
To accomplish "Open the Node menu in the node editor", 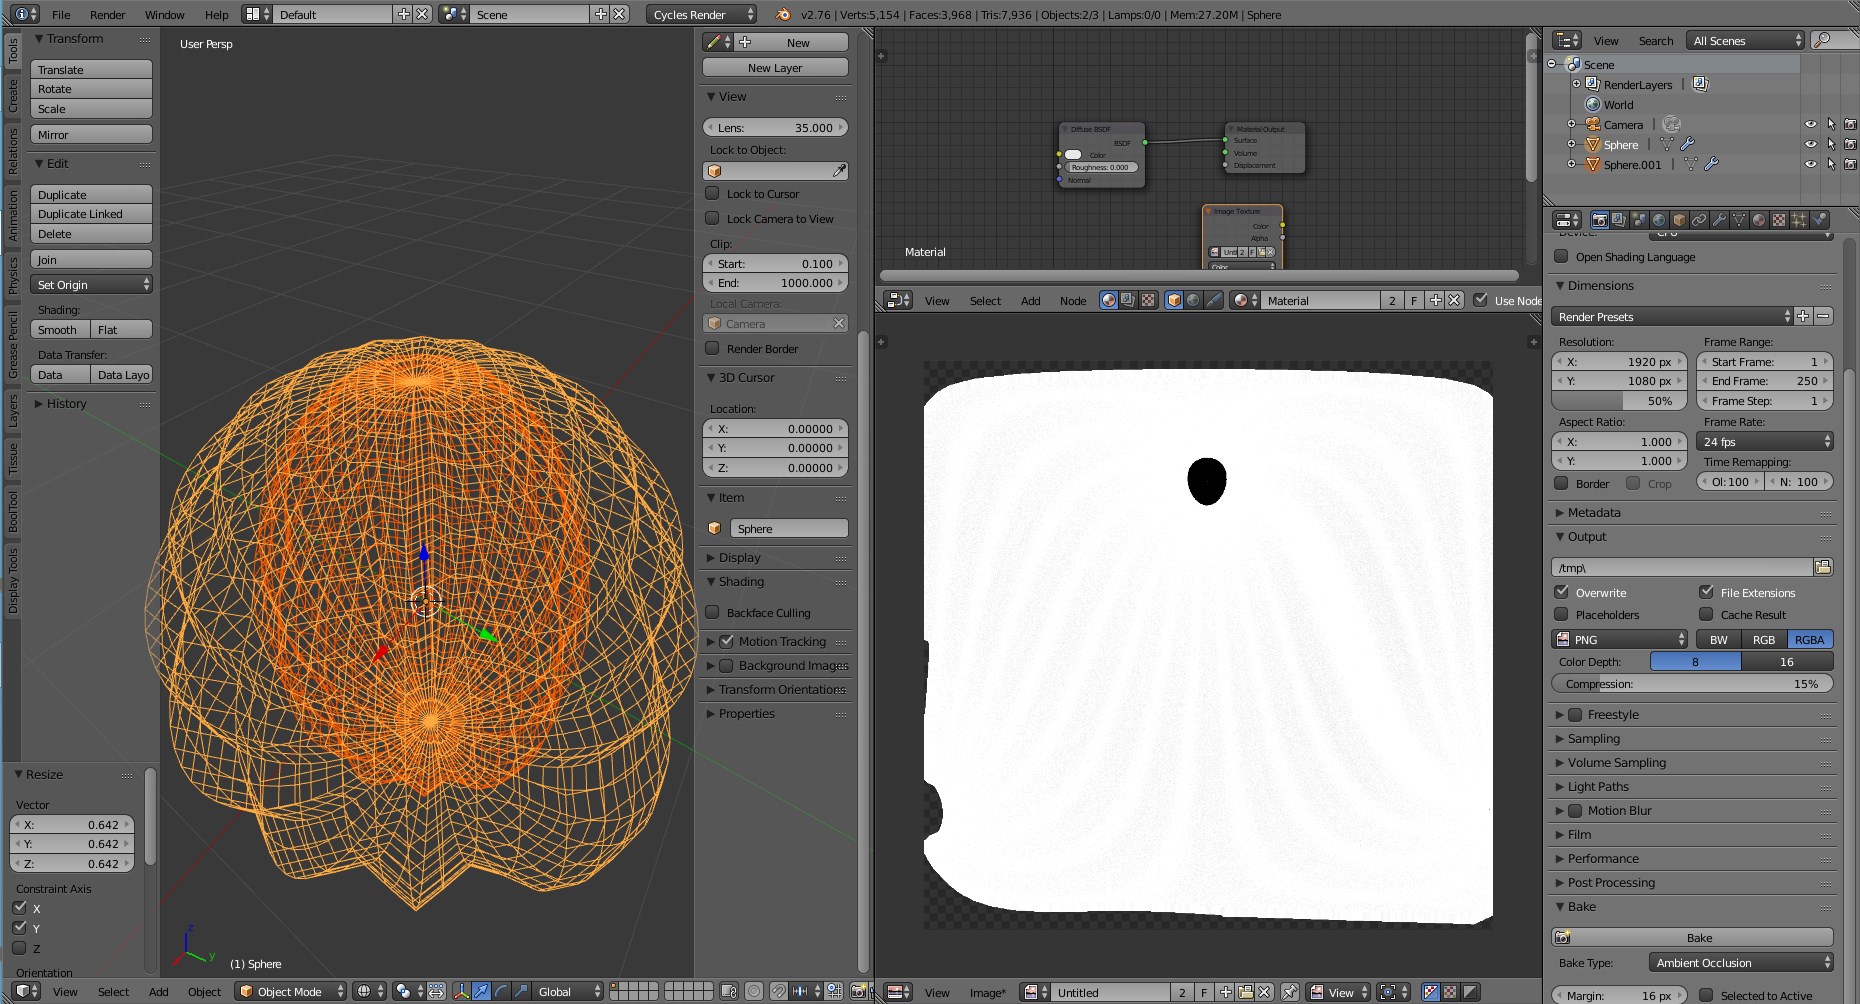I will [x=1072, y=300].
